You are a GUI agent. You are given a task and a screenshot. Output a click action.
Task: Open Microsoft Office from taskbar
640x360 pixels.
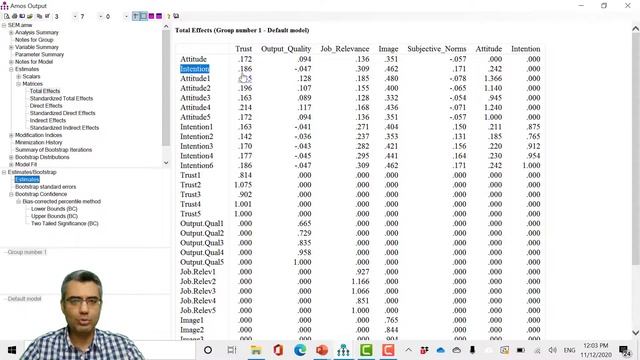pos(278,350)
